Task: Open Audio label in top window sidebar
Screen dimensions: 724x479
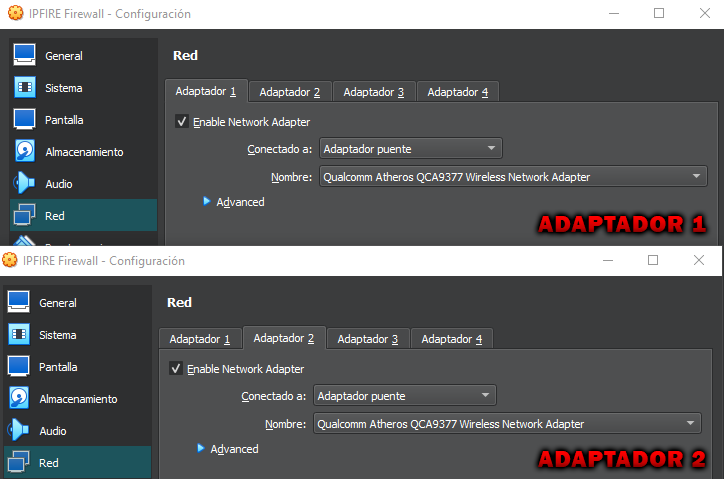Action: pos(59,184)
